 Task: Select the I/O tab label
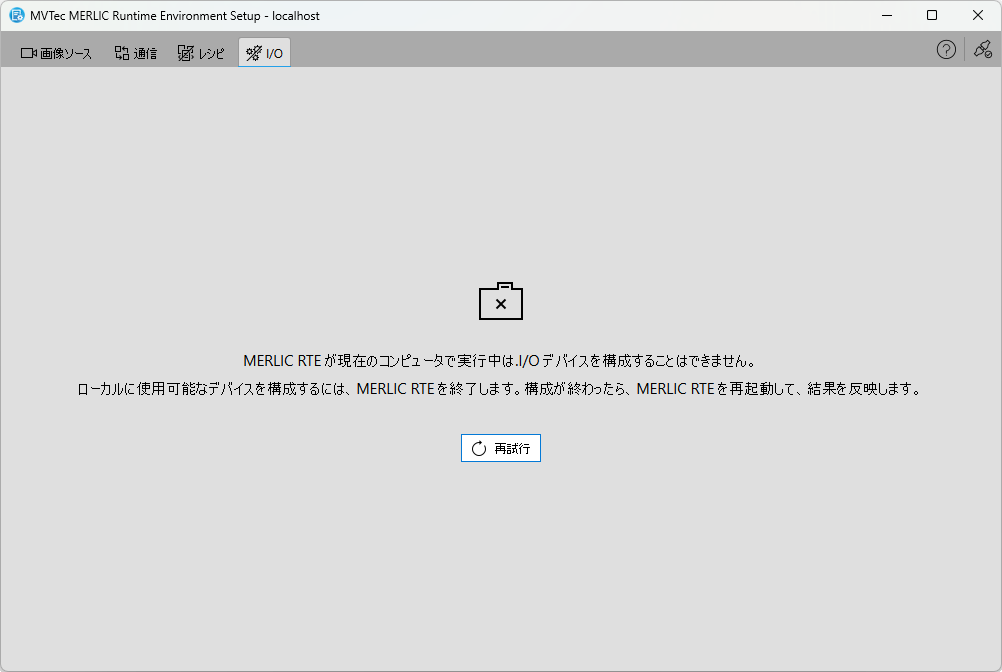(274, 54)
